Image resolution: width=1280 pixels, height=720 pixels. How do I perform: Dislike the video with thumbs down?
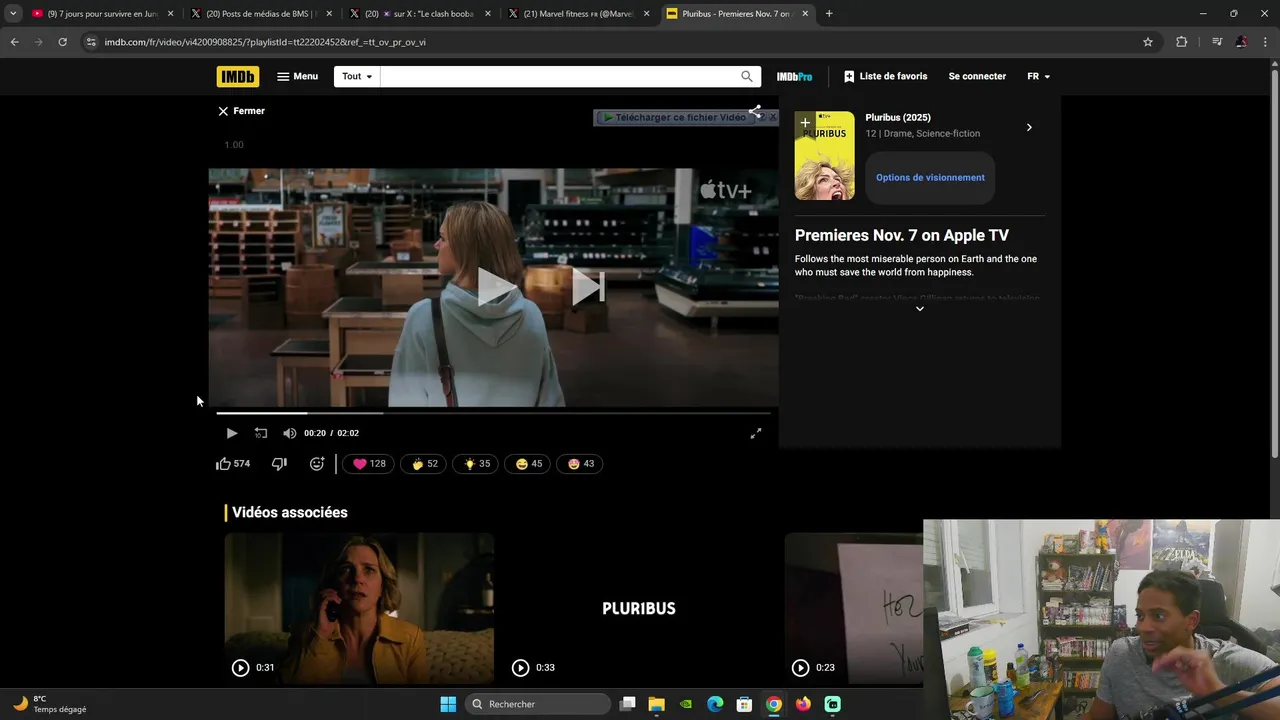click(279, 464)
